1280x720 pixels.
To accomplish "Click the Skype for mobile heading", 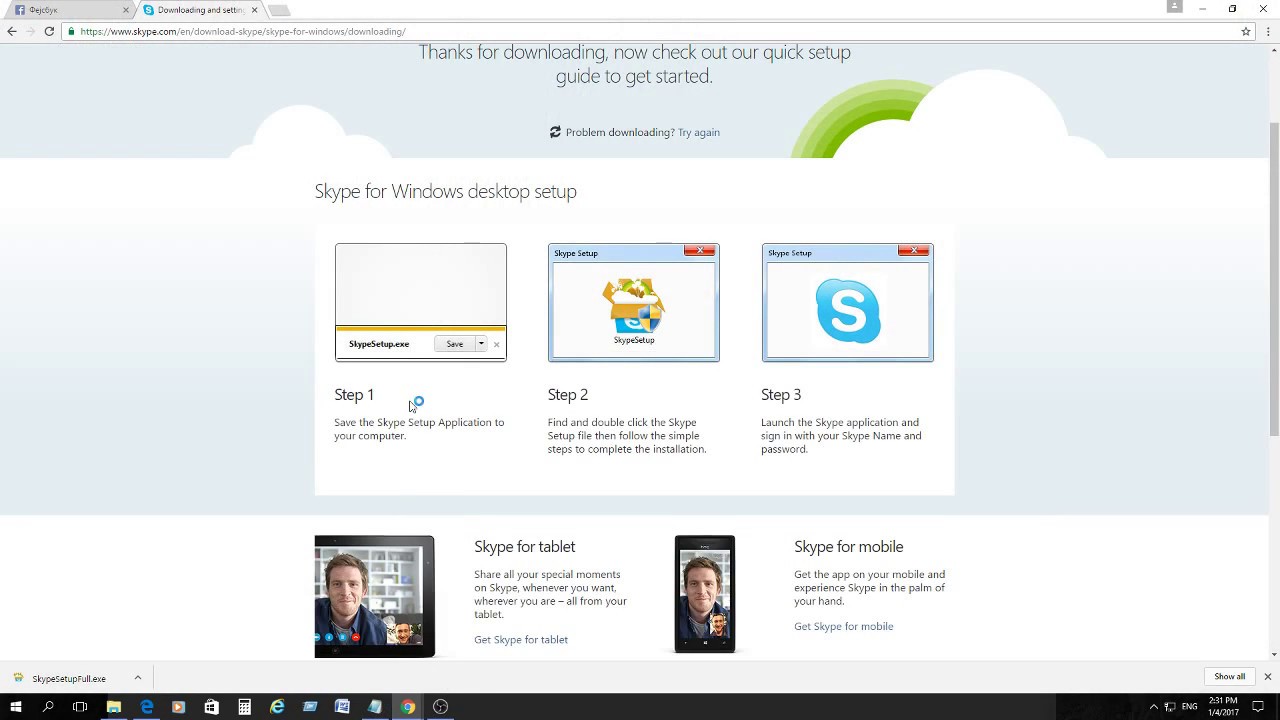I will coord(848,547).
